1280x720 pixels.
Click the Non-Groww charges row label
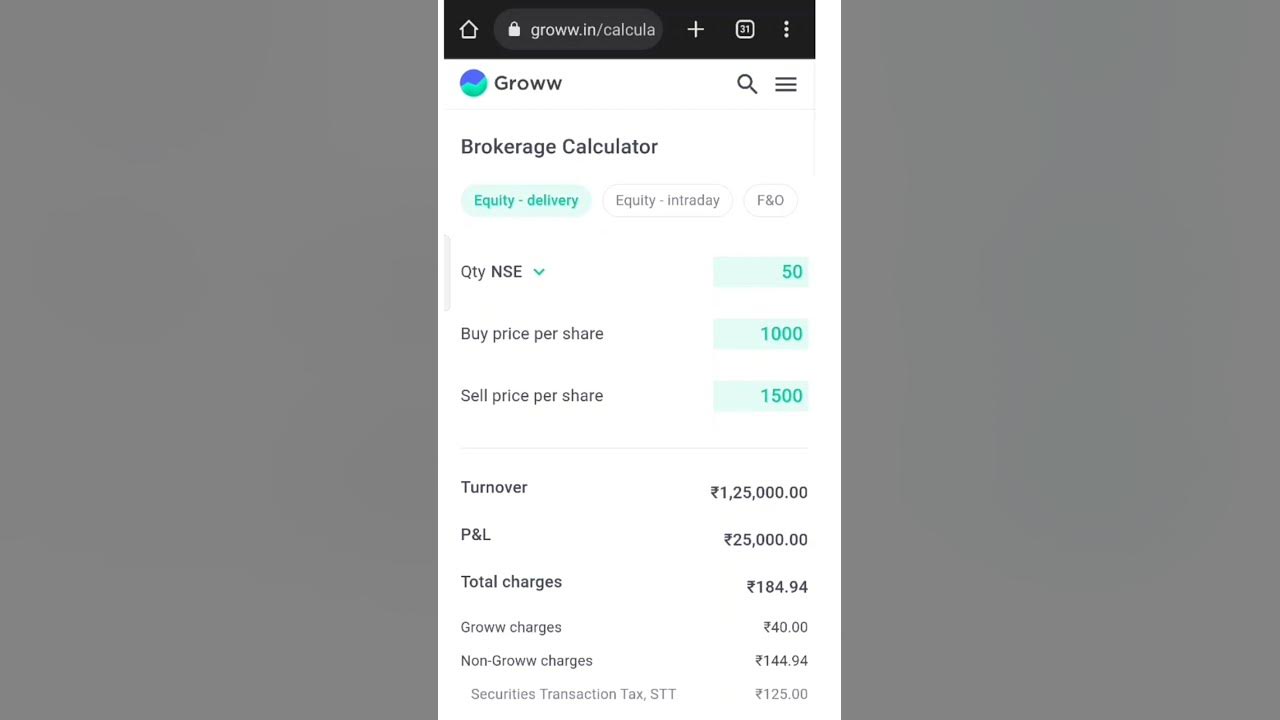(526, 661)
